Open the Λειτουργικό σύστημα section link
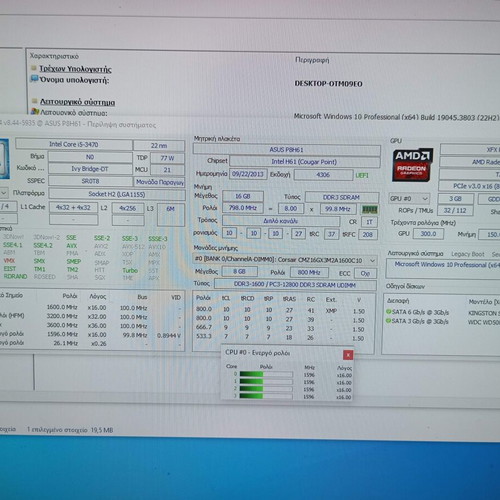Image resolution: width=500 pixels, height=500 pixels. 77,102
